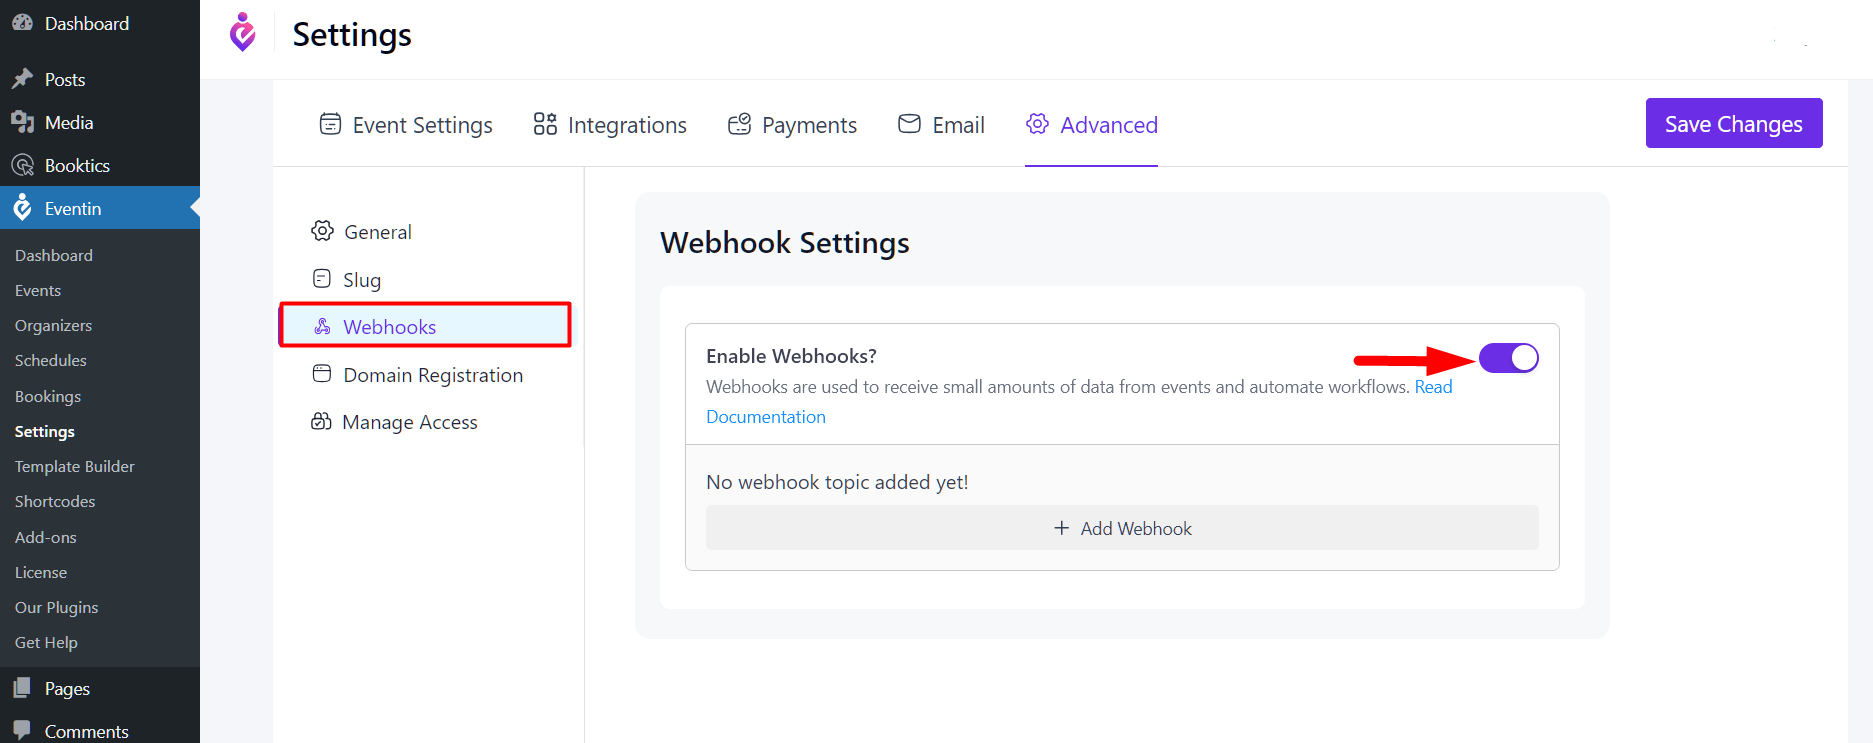The height and width of the screenshot is (743, 1873).
Task: Open Our Plugins page
Action: coord(57,607)
